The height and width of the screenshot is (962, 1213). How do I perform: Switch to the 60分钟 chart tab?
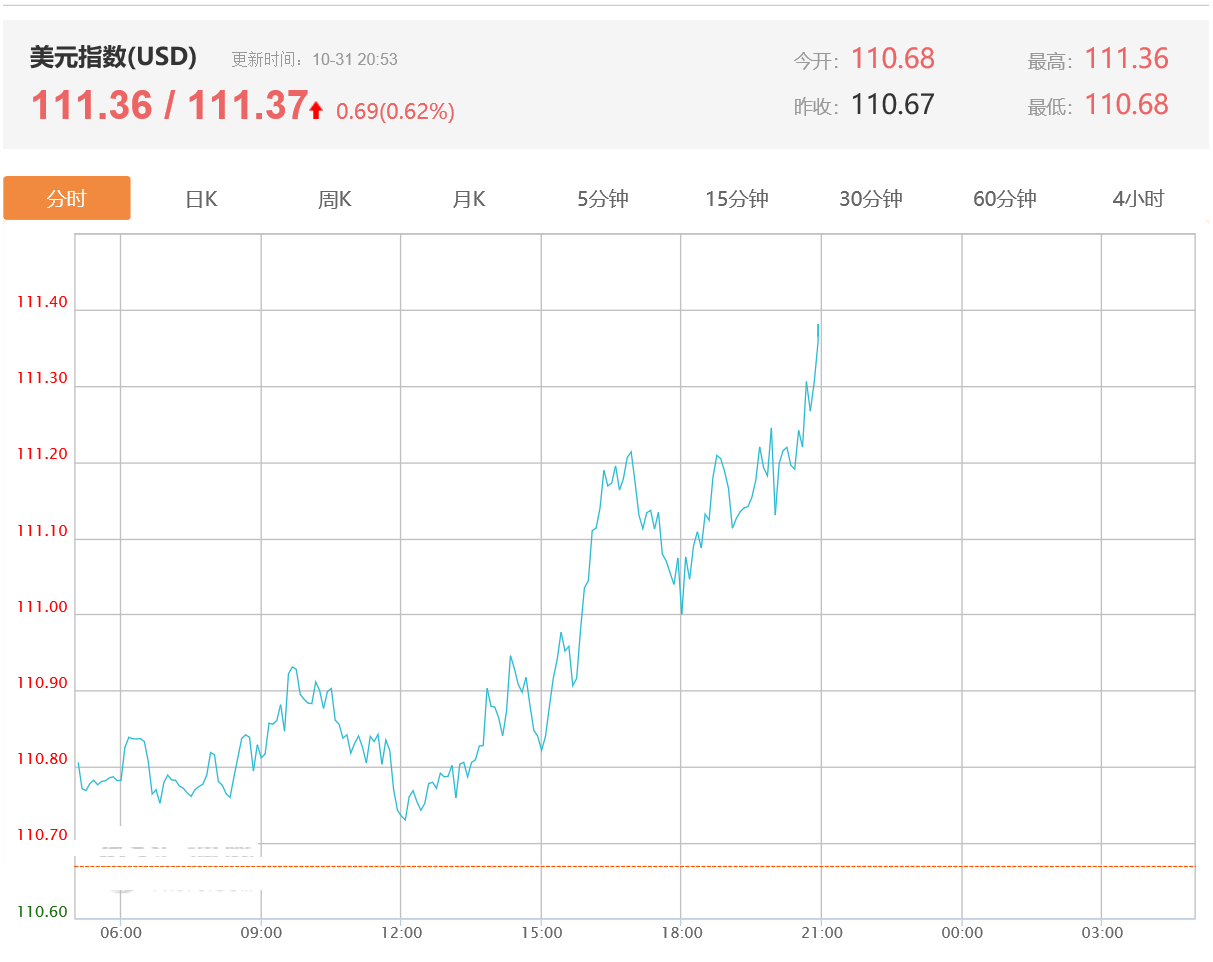(x=1005, y=199)
